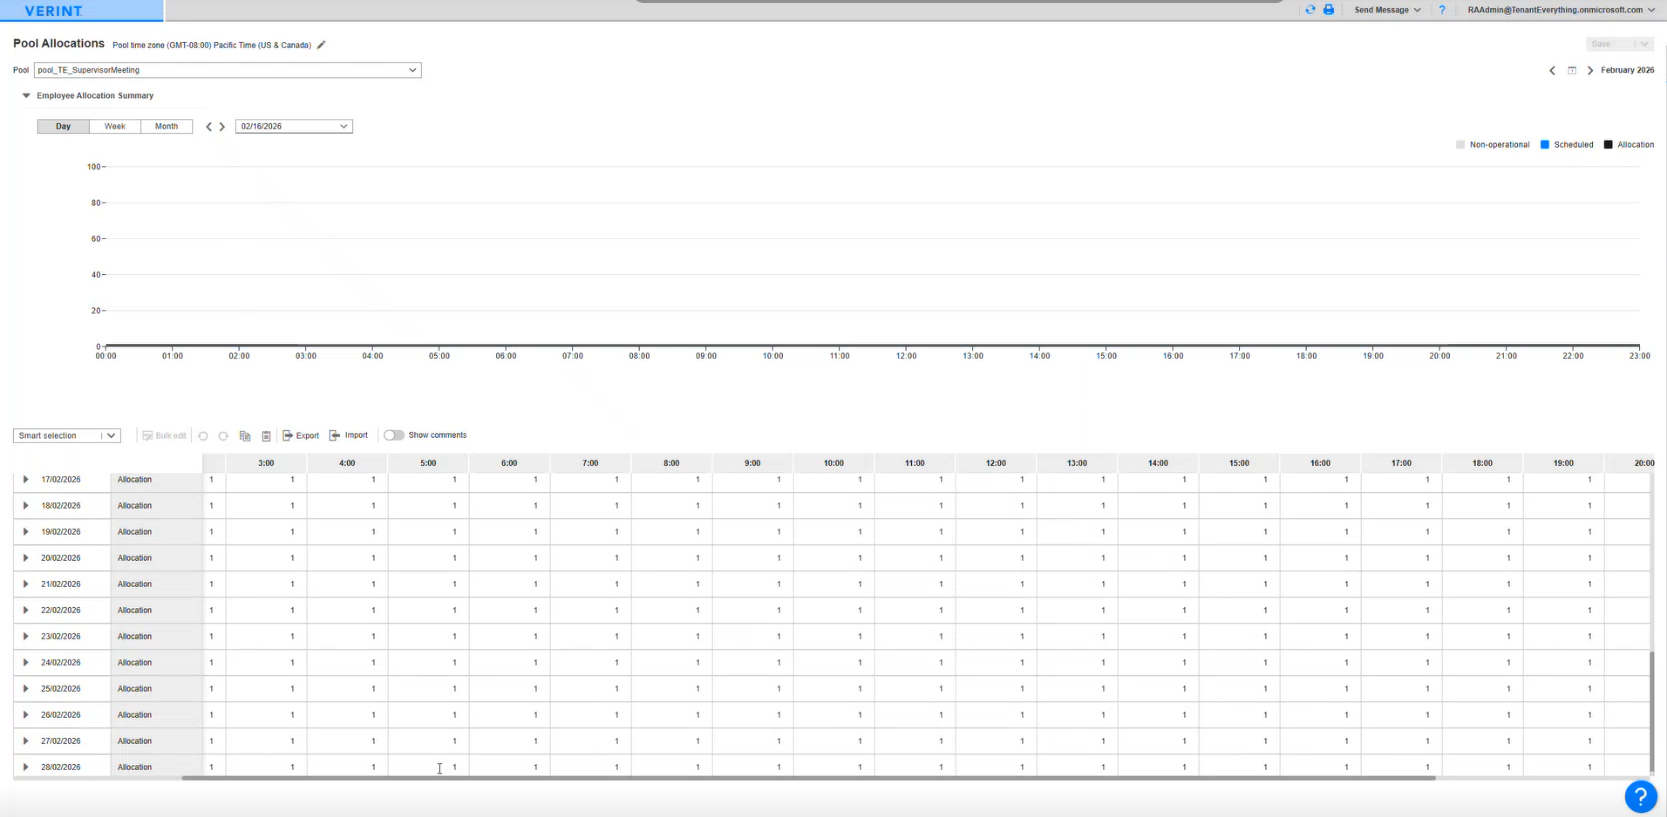This screenshot has width=1667, height=817.
Task: Expand the 23/02/2026 row
Action: click(x=26, y=636)
